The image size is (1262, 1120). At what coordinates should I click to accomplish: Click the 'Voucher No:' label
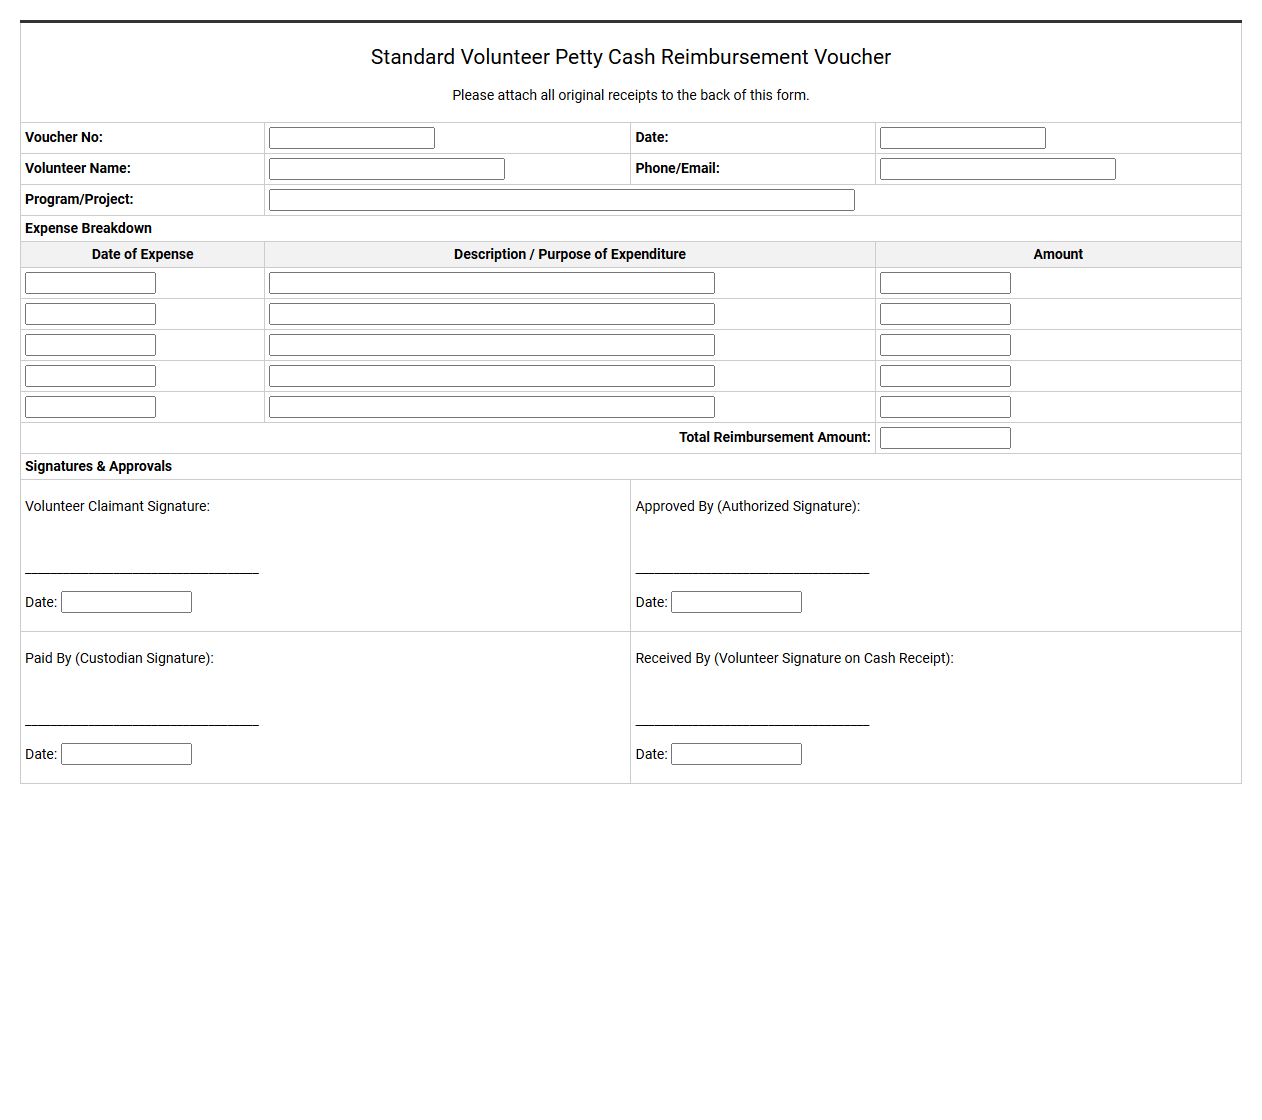pos(64,137)
